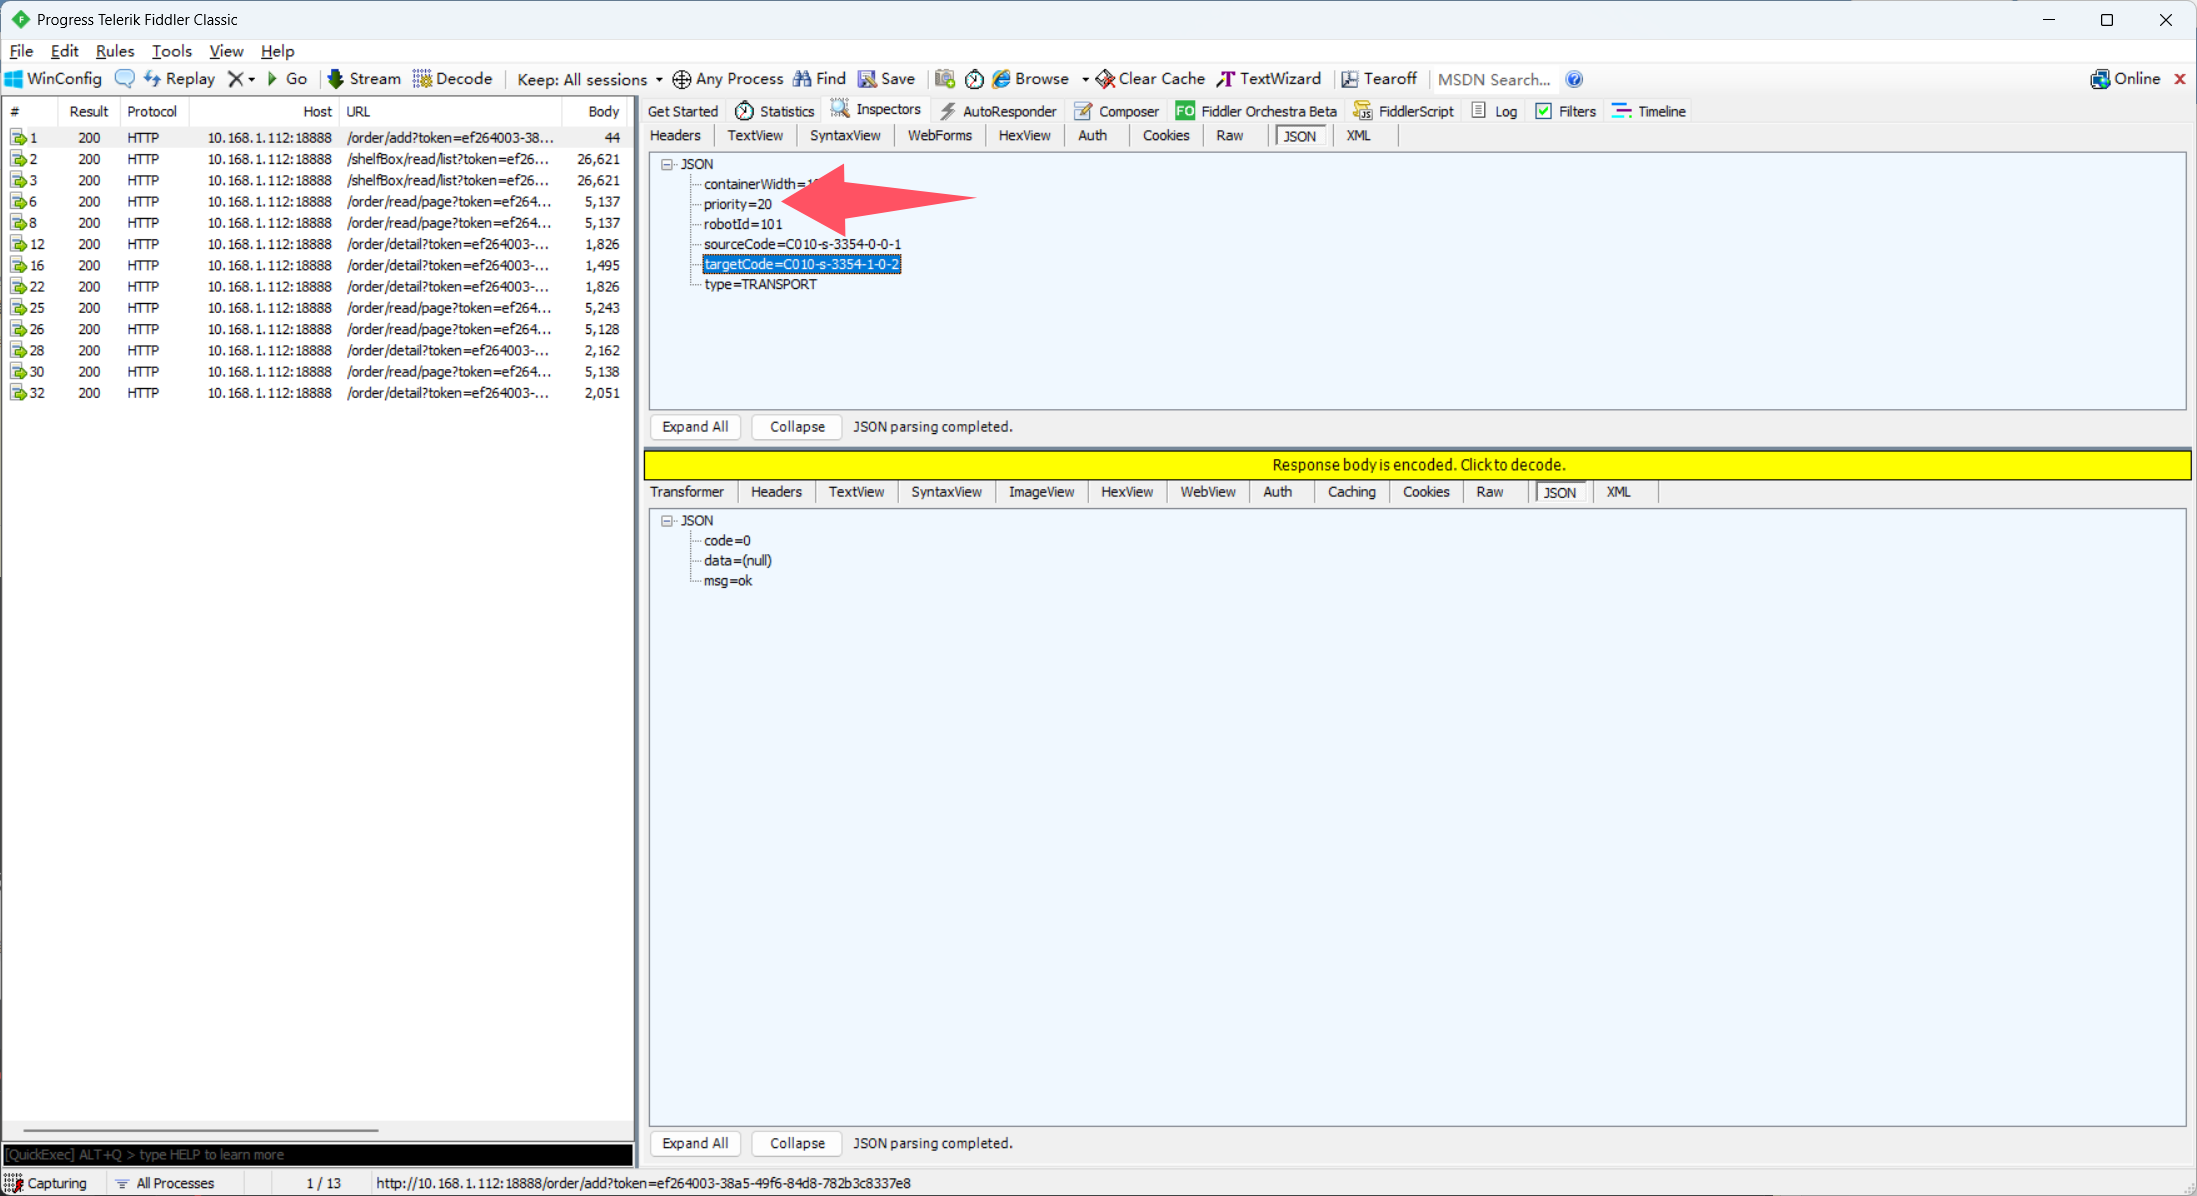Screen dimensions: 2197x1196
Task: Open the Rules menu
Action: [x=115, y=51]
